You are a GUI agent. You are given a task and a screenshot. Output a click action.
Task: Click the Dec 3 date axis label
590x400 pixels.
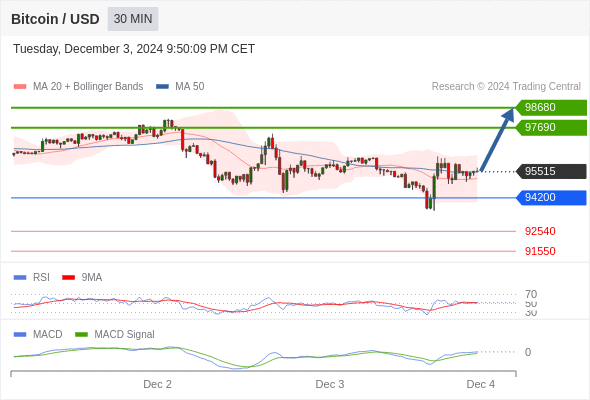(x=330, y=384)
